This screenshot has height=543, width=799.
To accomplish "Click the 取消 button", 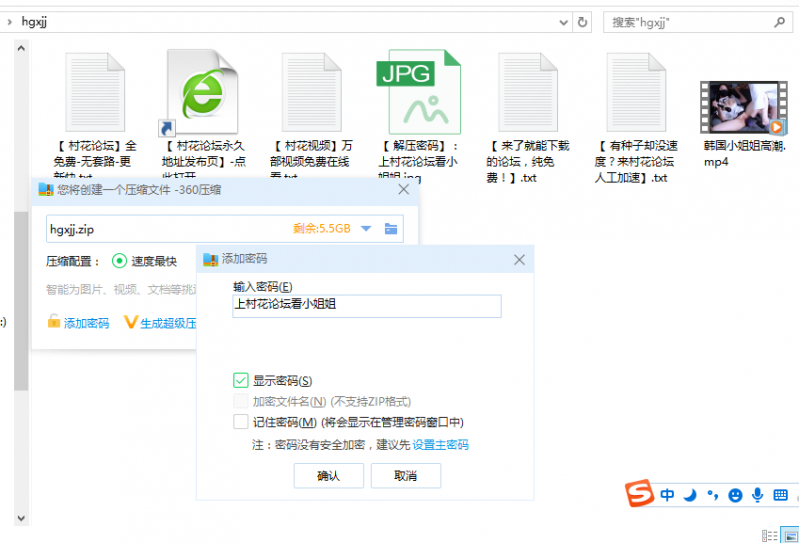I will pyautogui.click(x=405, y=476).
